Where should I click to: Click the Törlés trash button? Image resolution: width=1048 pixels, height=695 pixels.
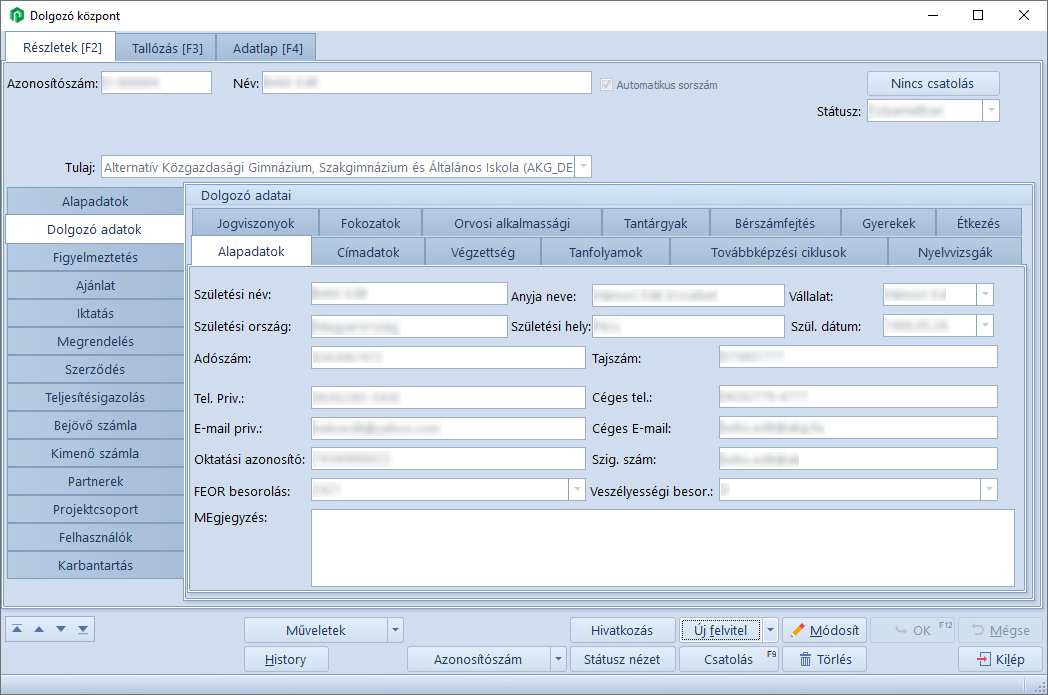[x=824, y=659]
